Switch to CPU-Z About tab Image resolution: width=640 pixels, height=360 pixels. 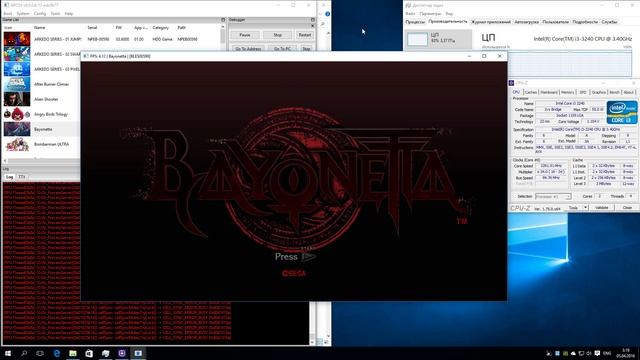point(629,92)
